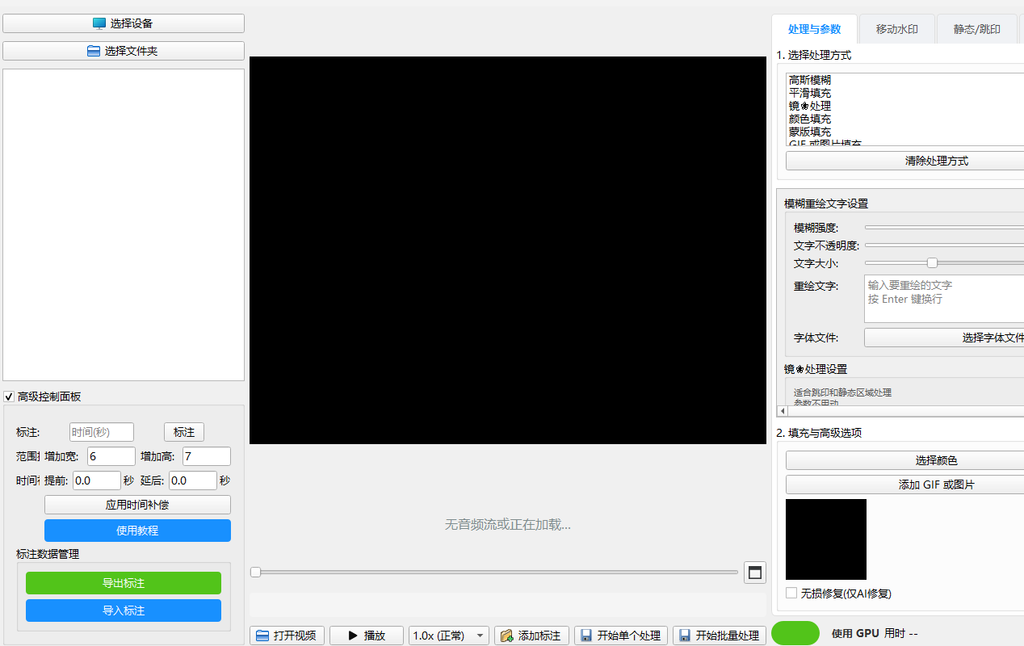1024x646 pixels.
Task: Click the video progress slider handle
Action: [x=255, y=572]
